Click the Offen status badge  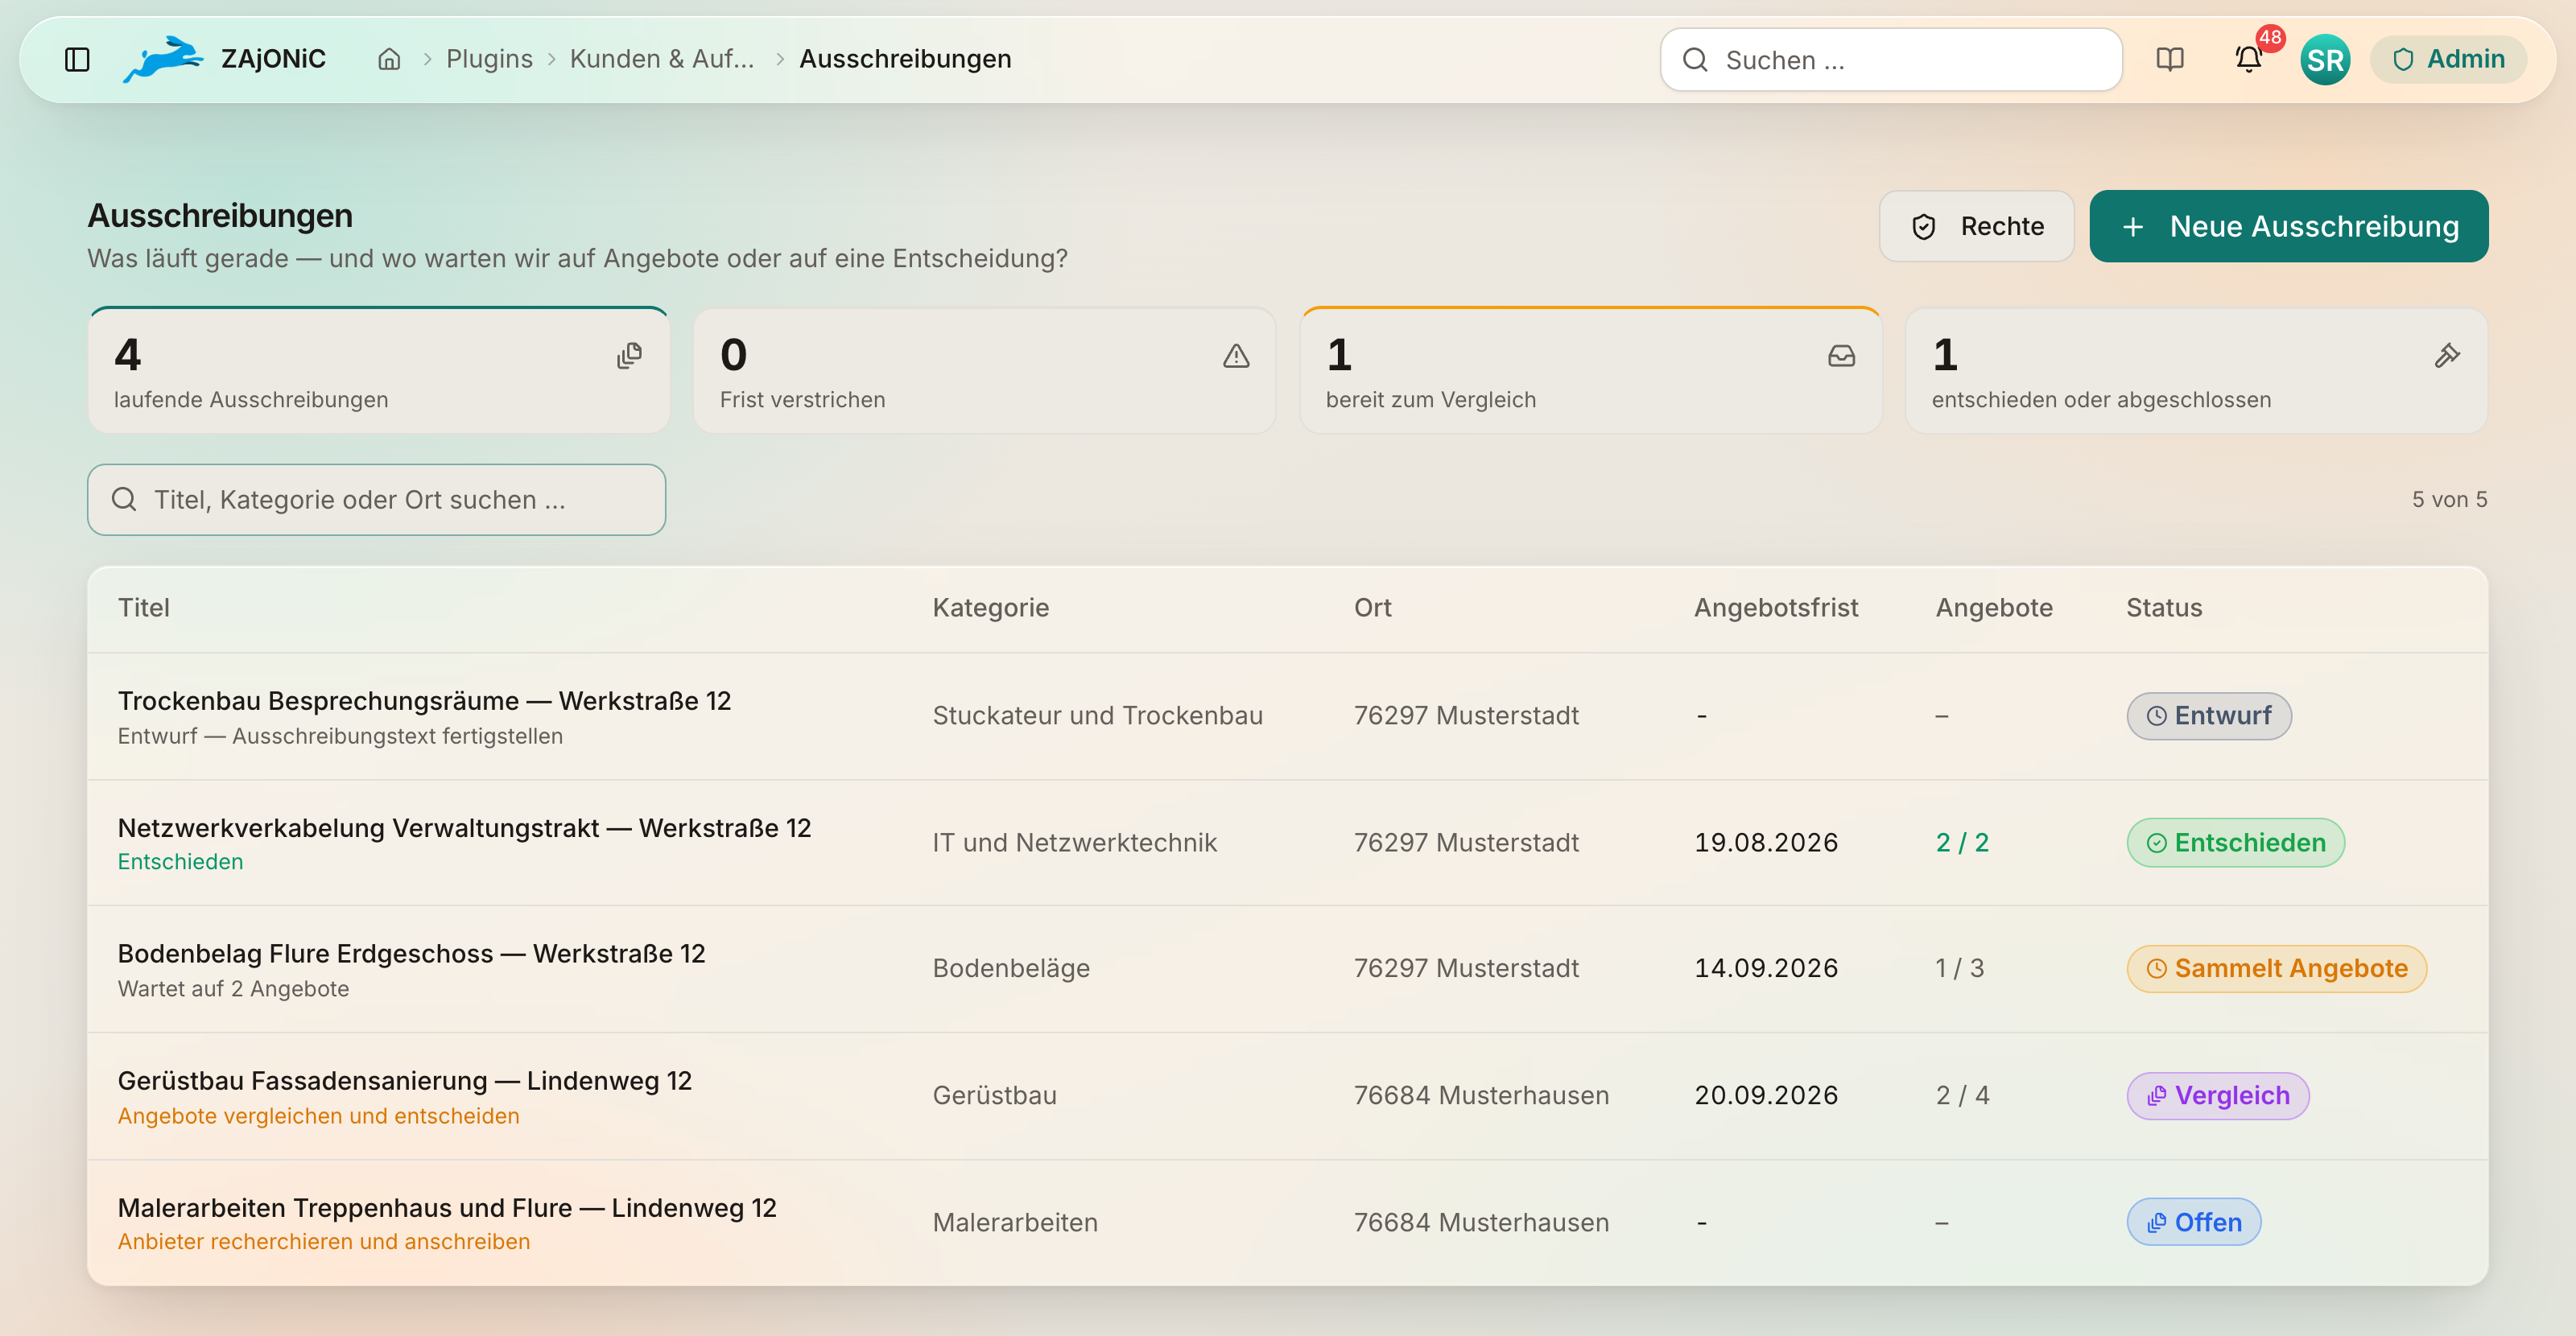(2193, 1222)
